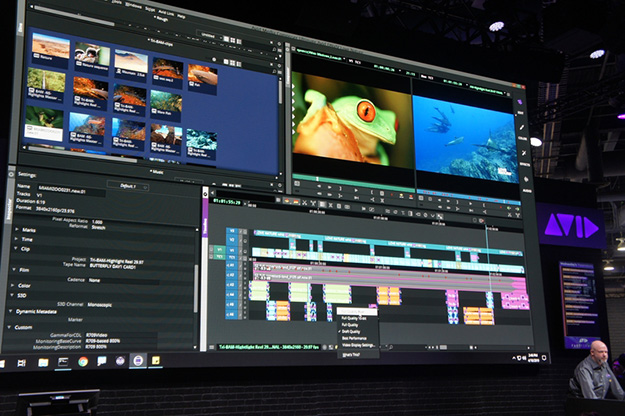Enable the TC1 timecode track selector
This screenshot has height=416, width=625.
(233, 256)
